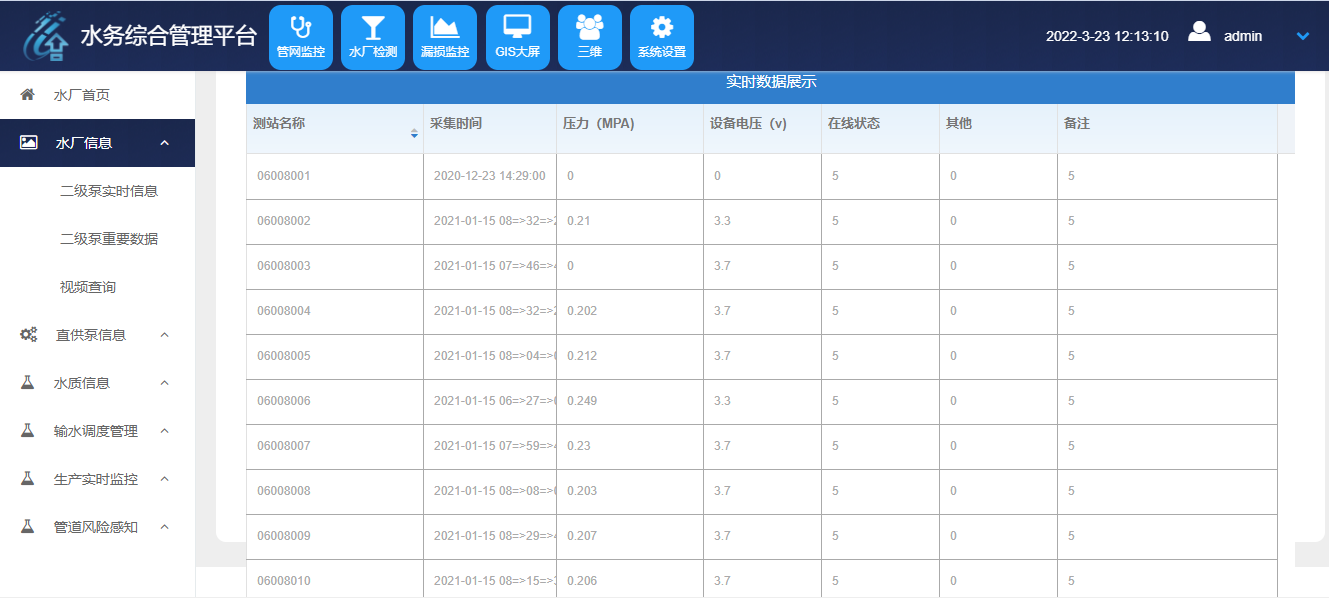Open 视频查询 submenu item
Viewport: 1329px width, 598px height.
[88, 287]
